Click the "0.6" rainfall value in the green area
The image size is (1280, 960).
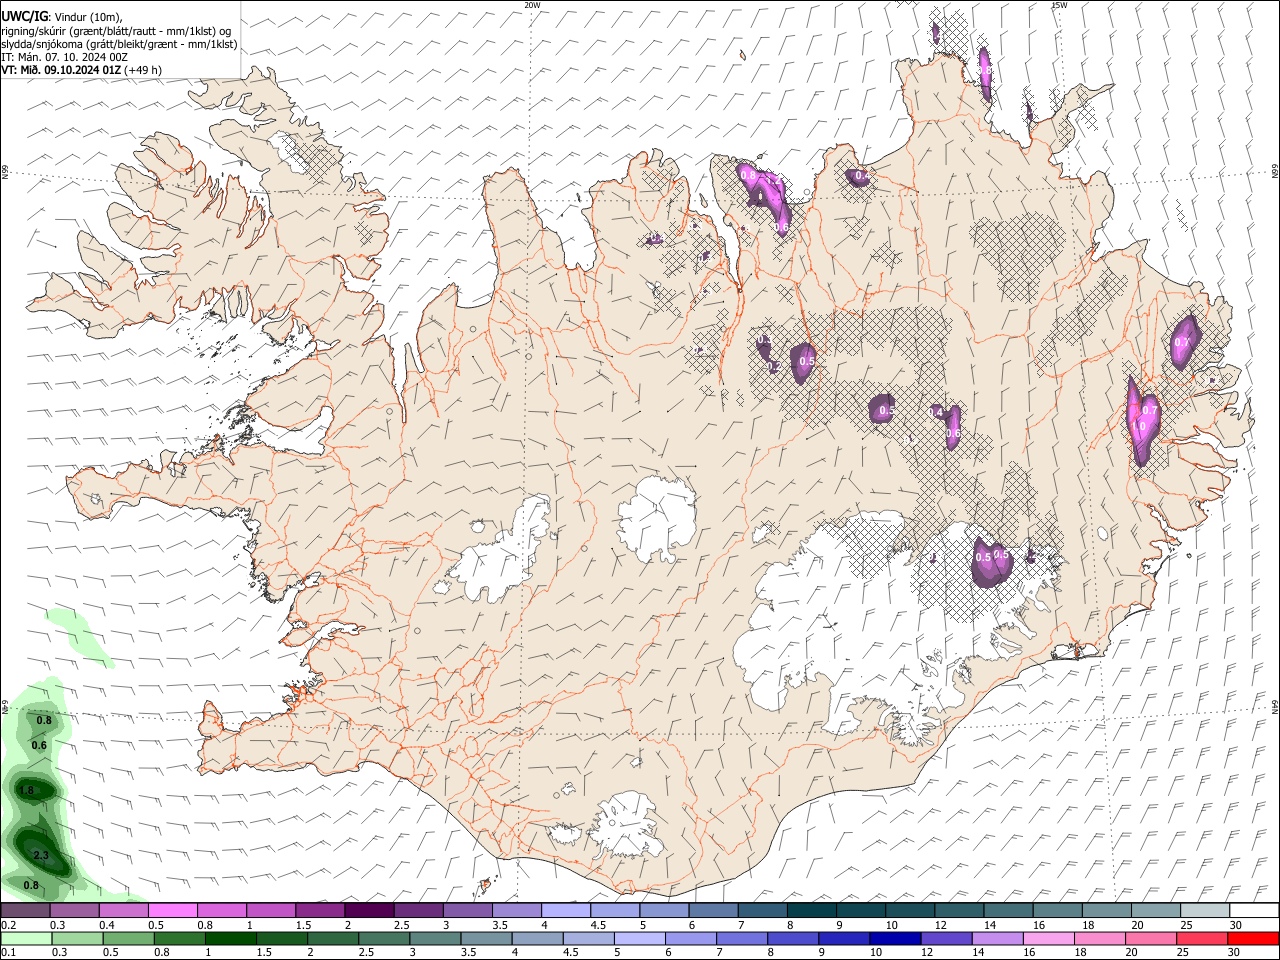[39, 745]
